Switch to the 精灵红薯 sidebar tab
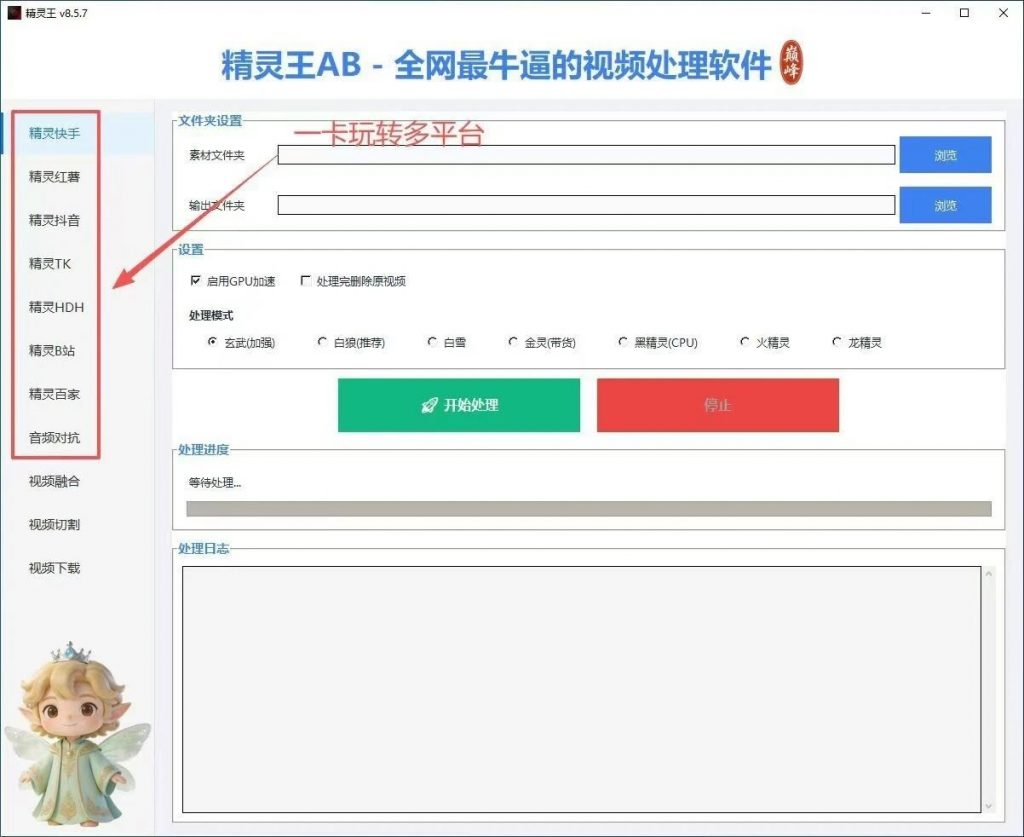Screen dimensions: 1024x837 tap(54, 177)
